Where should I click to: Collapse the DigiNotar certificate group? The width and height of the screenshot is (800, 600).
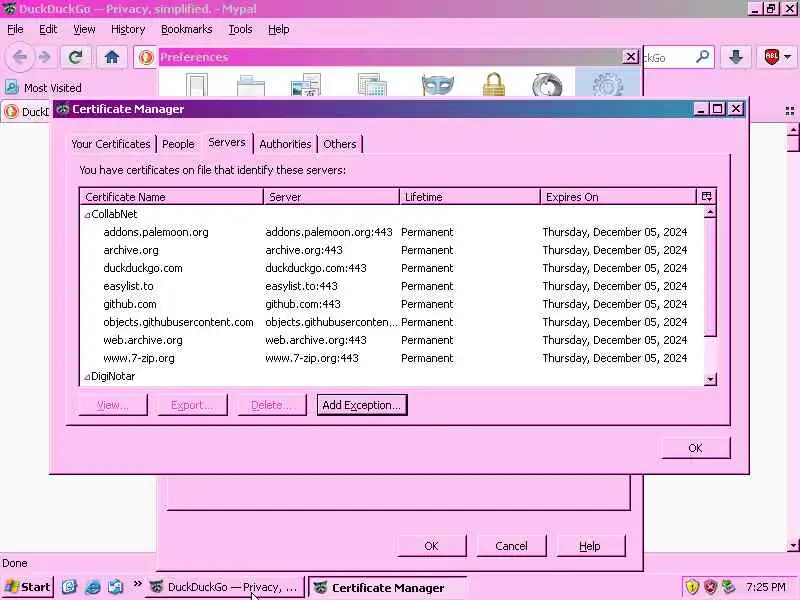pyautogui.click(x=87, y=377)
